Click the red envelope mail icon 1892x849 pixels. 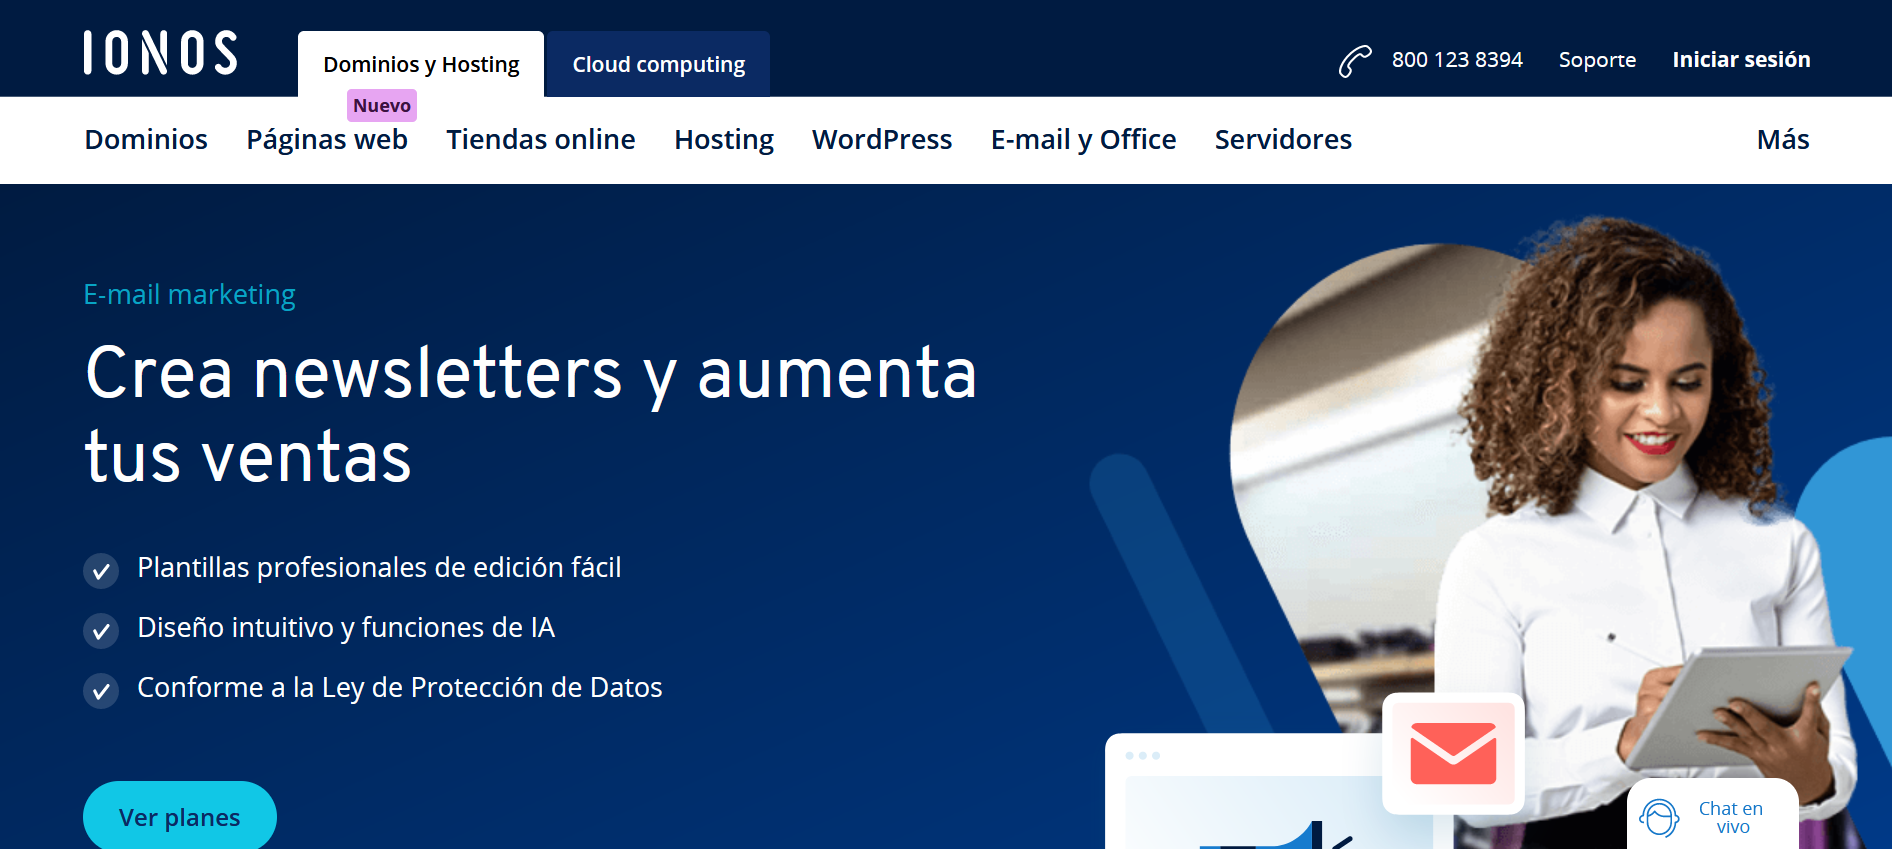(x=1453, y=753)
